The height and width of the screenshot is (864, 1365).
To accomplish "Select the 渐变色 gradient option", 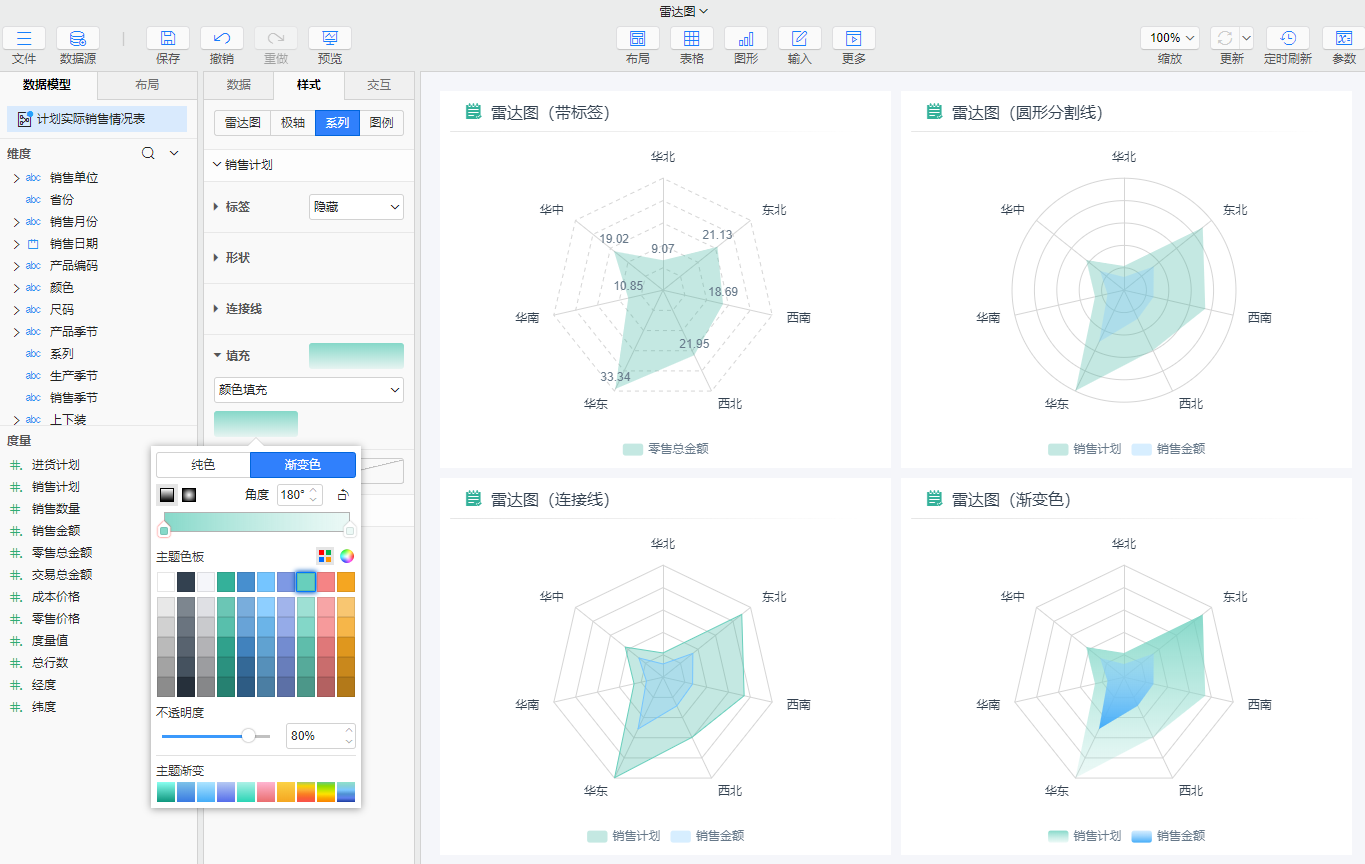I will (303, 465).
